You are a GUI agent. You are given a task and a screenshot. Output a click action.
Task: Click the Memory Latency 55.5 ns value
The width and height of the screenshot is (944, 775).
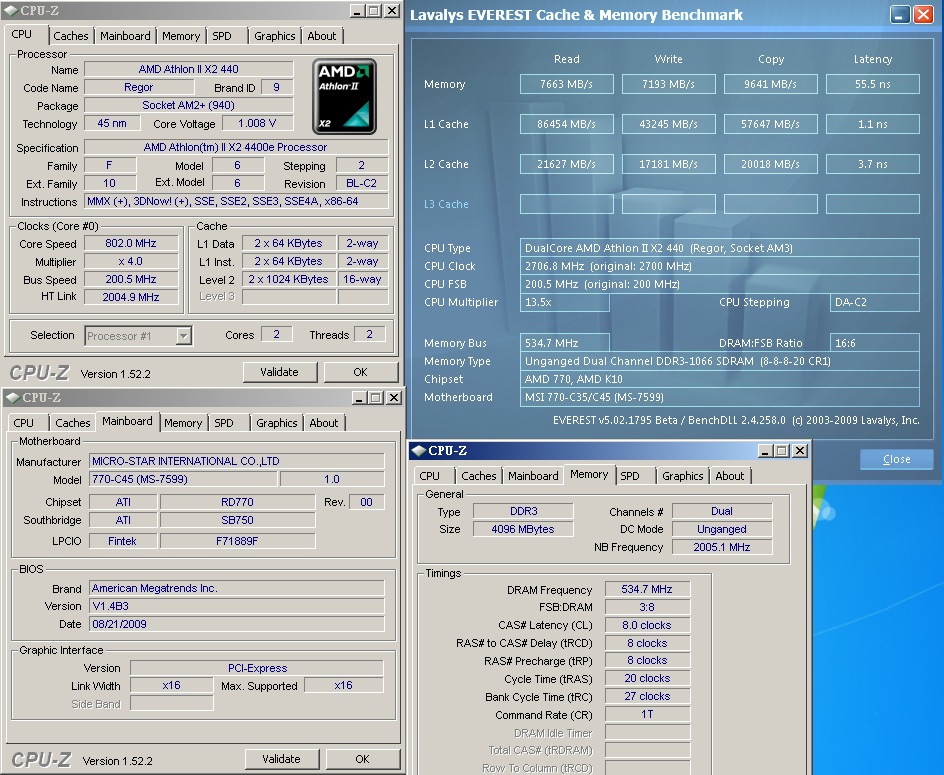coord(873,84)
